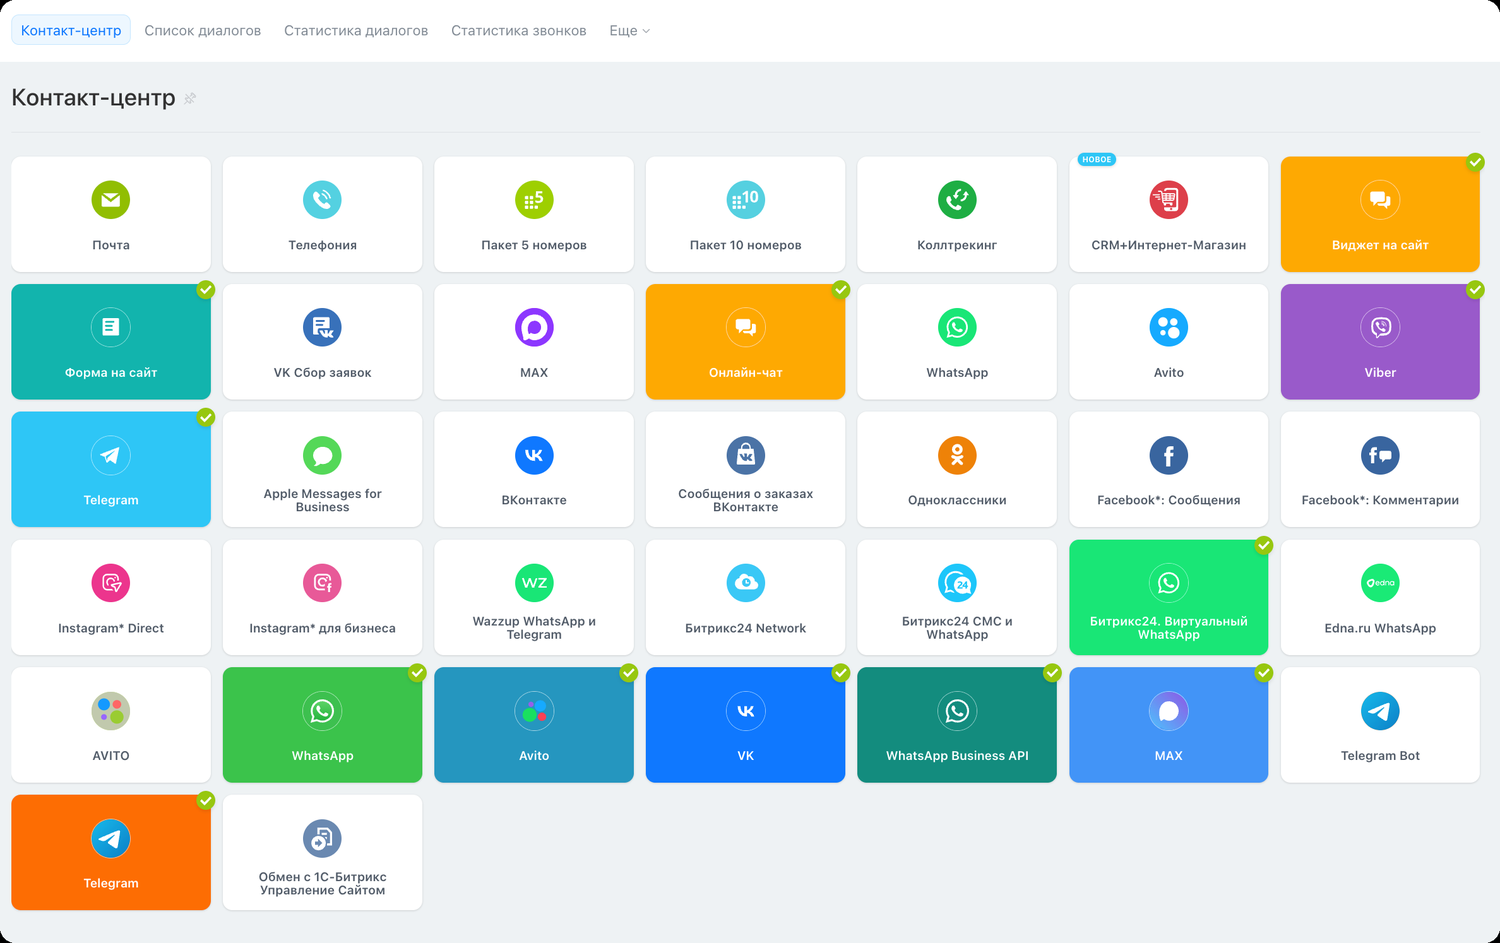Click the Битрикс24 Network cloud icon
1500x943 pixels.
pyautogui.click(x=745, y=583)
